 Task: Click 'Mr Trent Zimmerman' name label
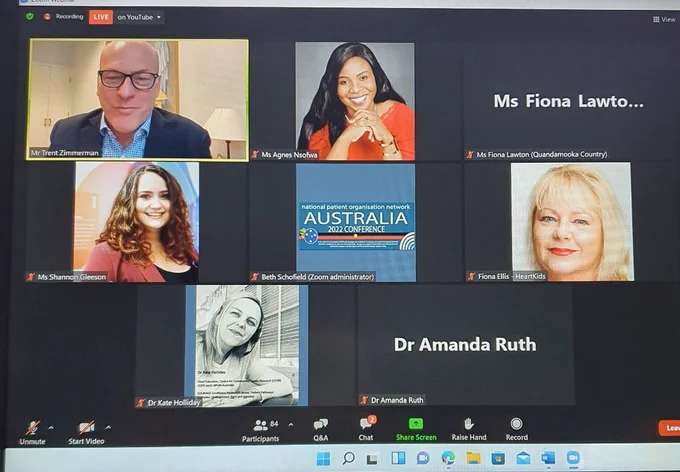click(65, 153)
